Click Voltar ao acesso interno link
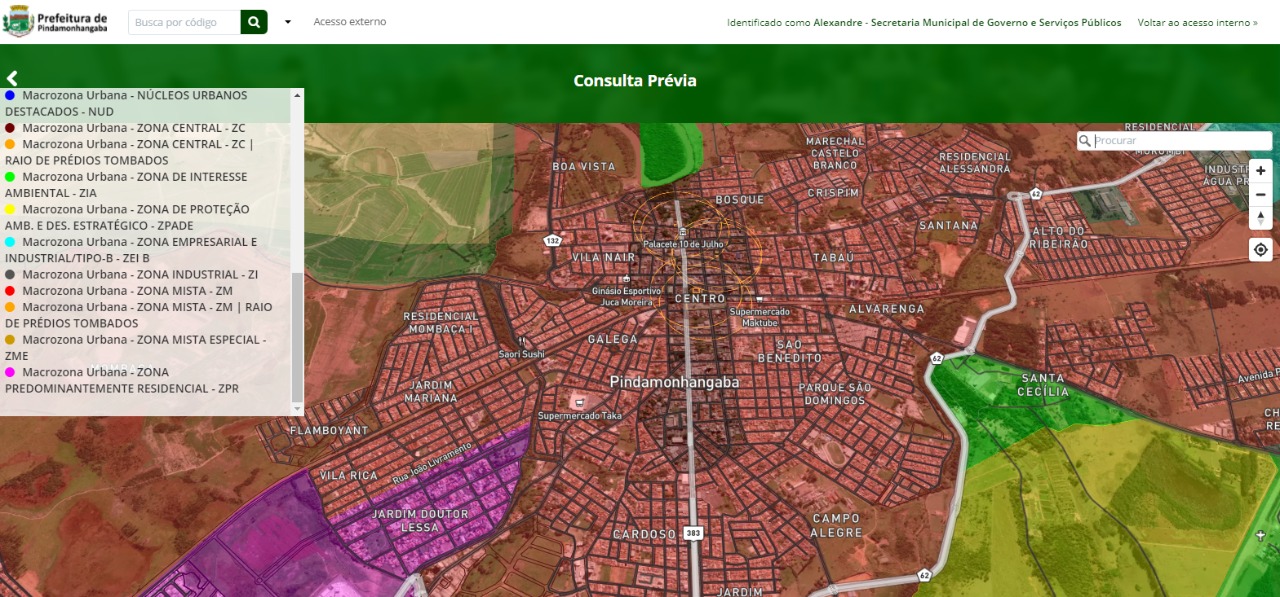 (x=1197, y=22)
